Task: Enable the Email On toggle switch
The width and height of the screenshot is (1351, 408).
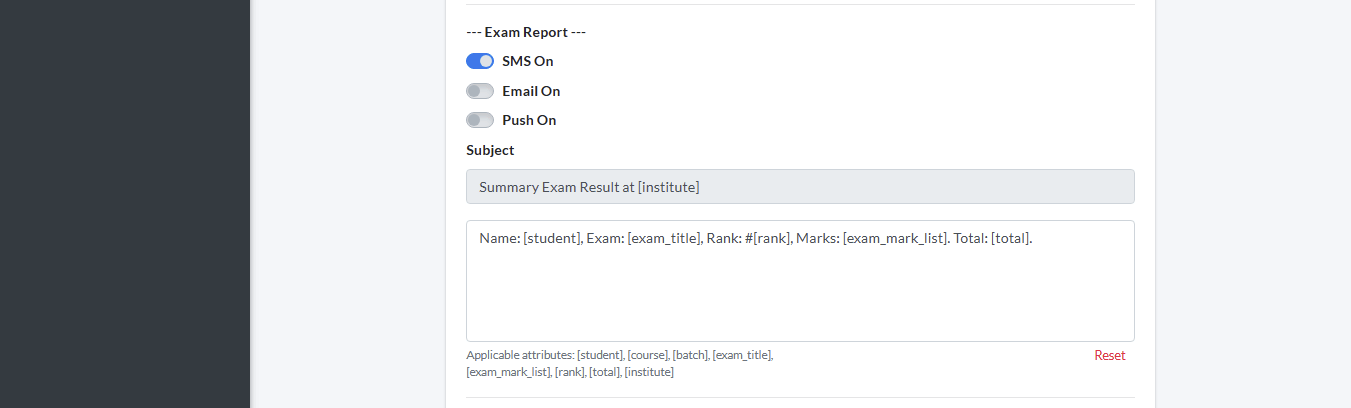Action: (480, 91)
